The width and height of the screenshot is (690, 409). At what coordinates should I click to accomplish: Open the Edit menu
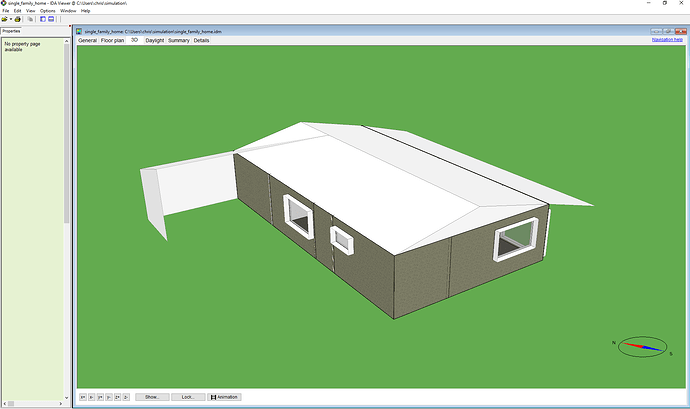[x=18, y=11]
